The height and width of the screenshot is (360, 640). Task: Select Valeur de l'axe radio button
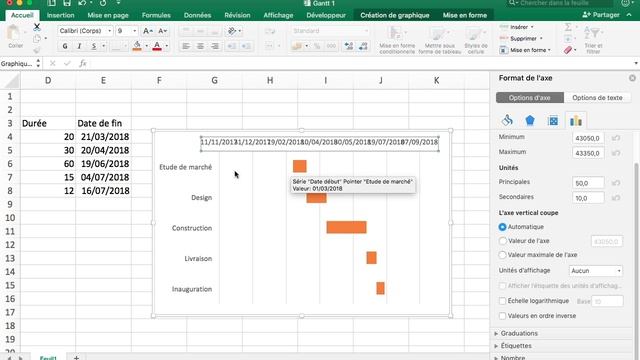(502, 241)
